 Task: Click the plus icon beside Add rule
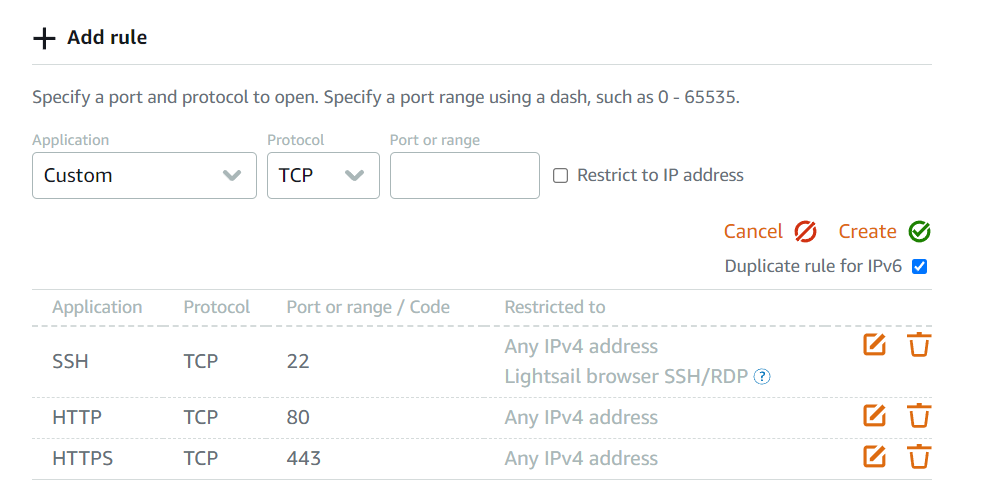[44, 39]
